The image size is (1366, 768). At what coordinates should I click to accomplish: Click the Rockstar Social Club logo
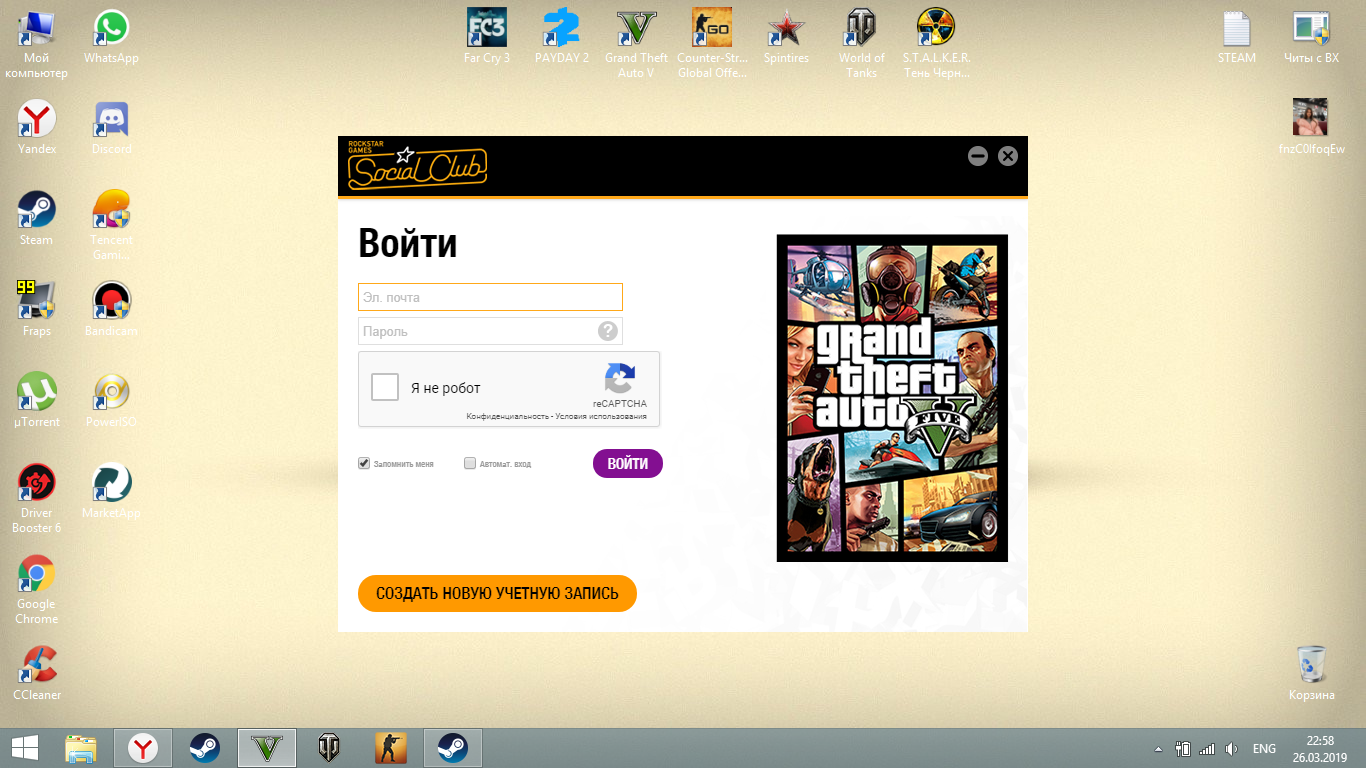click(x=417, y=165)
